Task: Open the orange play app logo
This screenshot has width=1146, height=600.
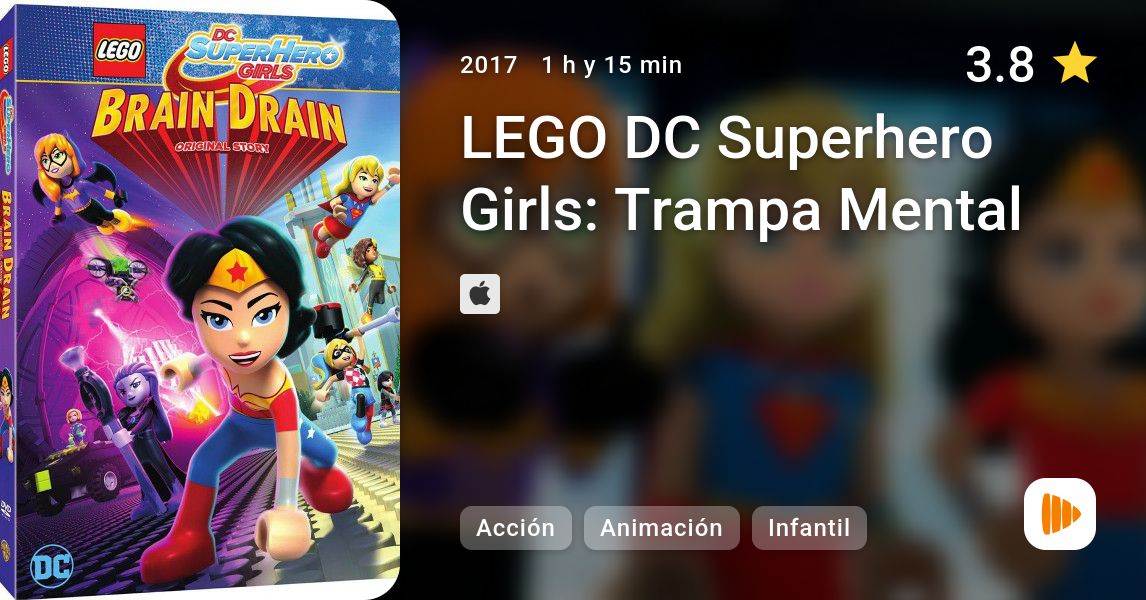Action: point(1060,514)
